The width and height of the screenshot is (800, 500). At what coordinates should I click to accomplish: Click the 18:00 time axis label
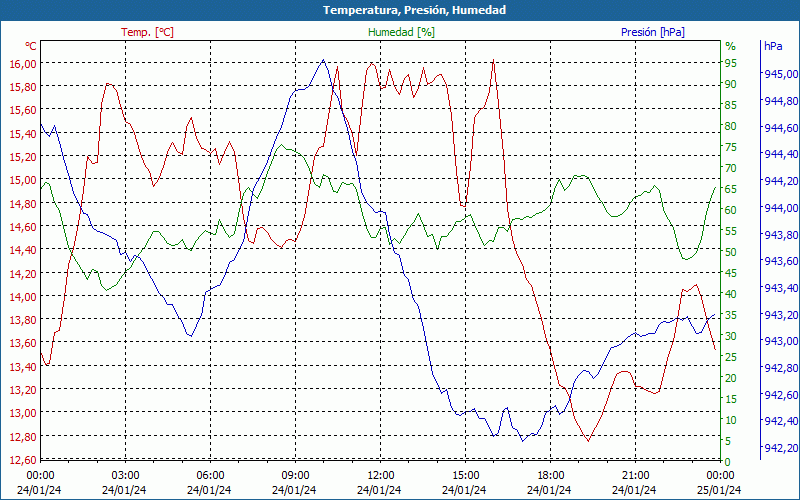click(x=551, y=476)
